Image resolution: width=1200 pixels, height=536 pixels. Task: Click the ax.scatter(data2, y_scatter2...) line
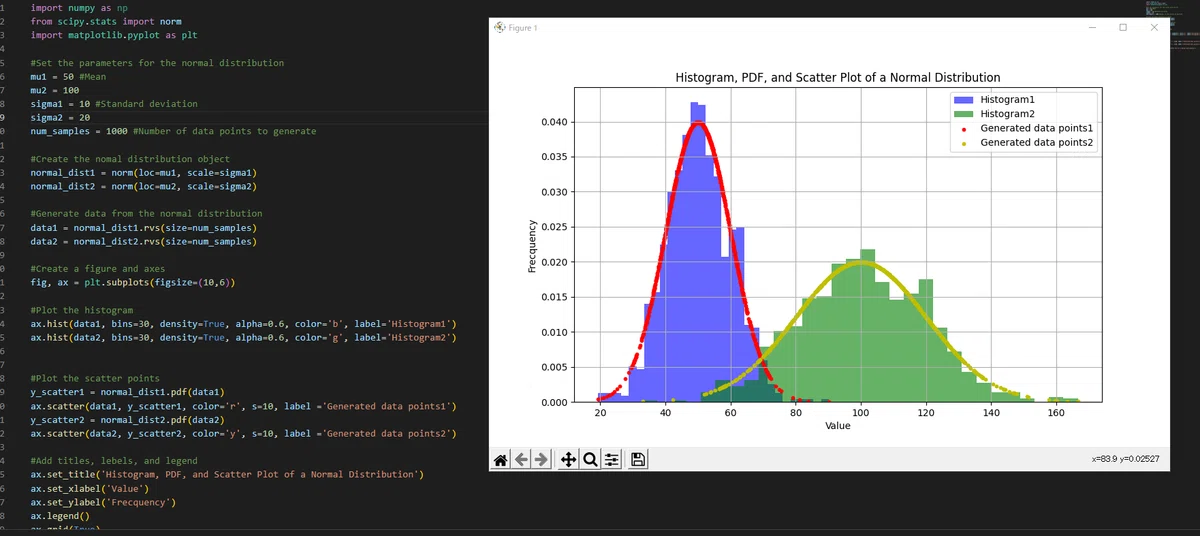(244, 434)
